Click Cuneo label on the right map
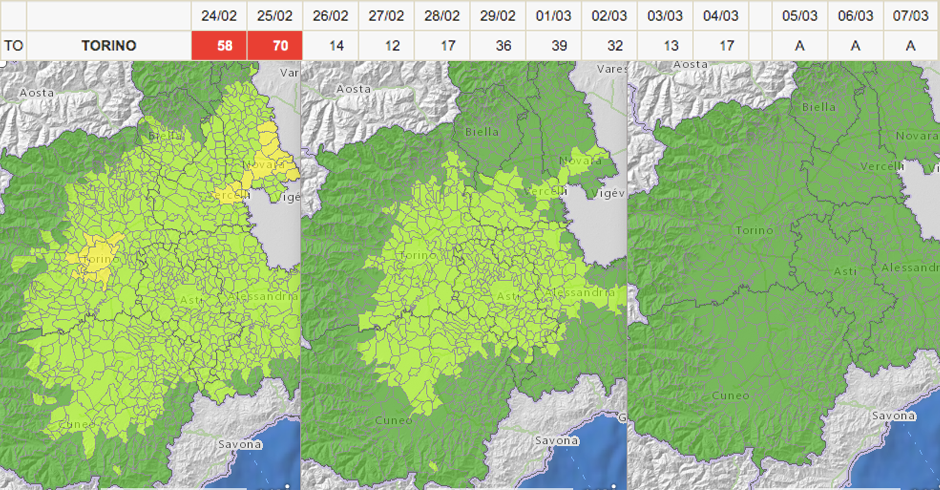The image size is (940, 490). [730, 395]
